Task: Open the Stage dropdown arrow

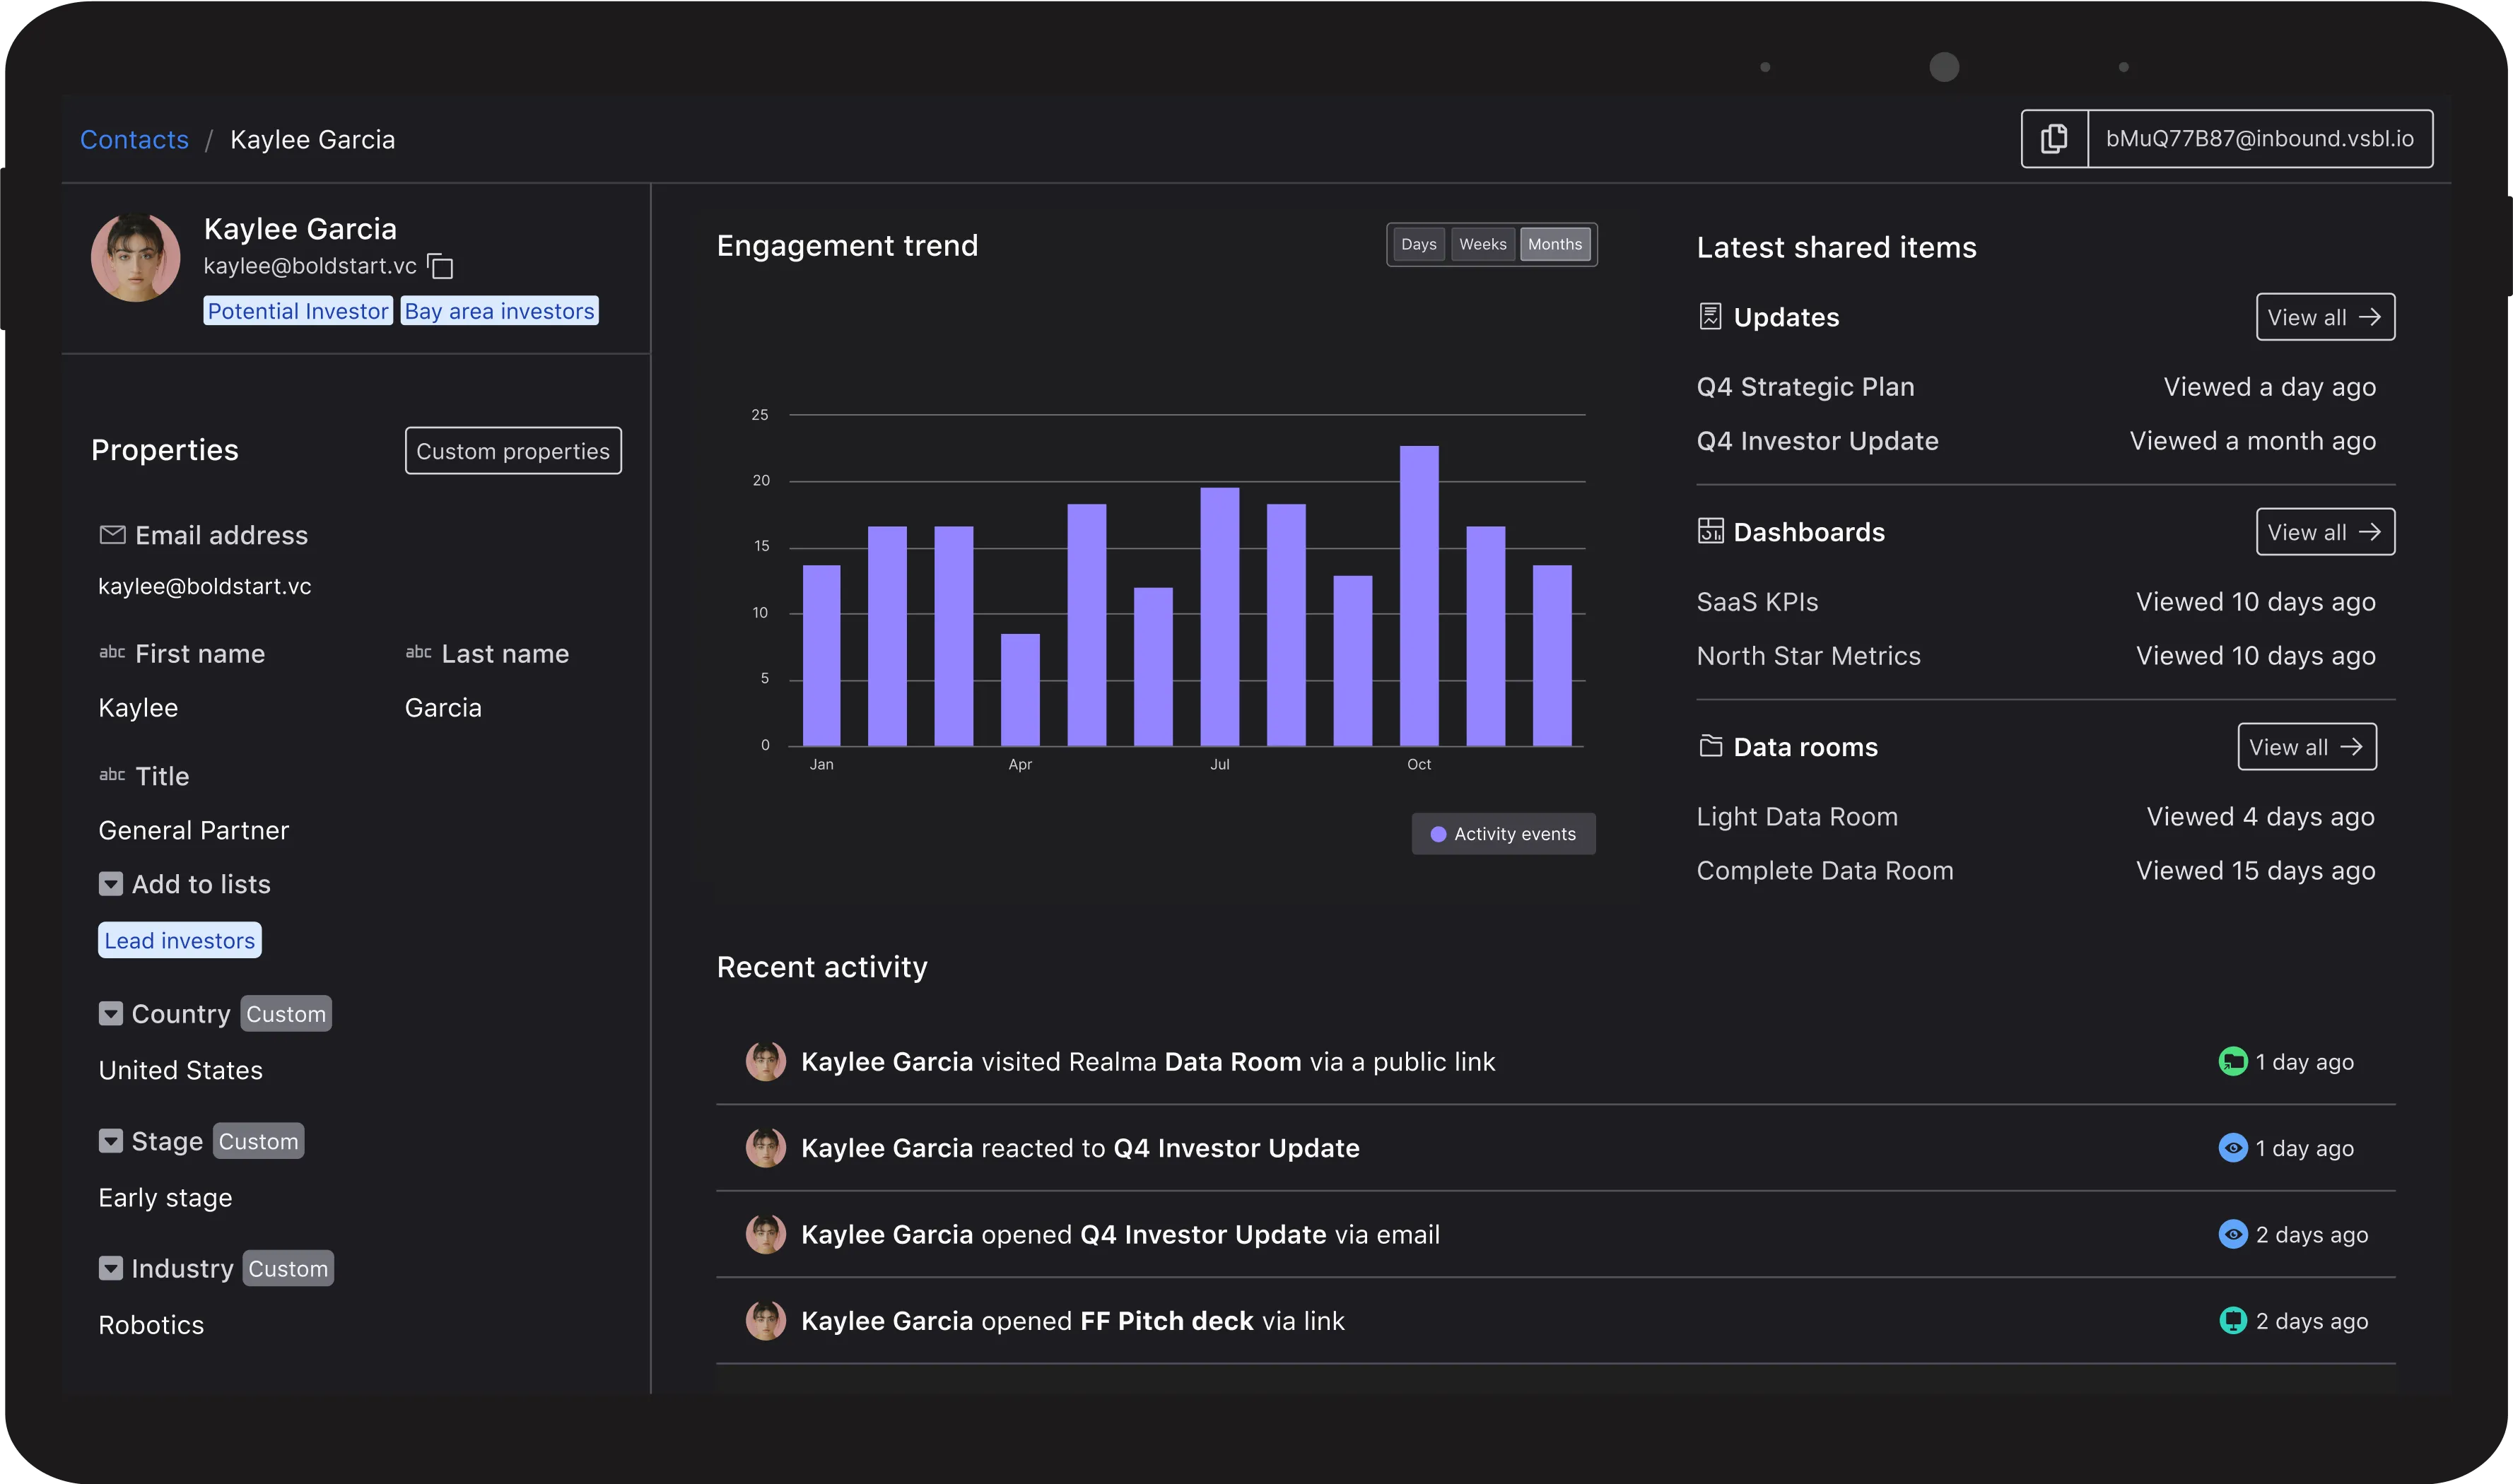Action: (111, 1141)
